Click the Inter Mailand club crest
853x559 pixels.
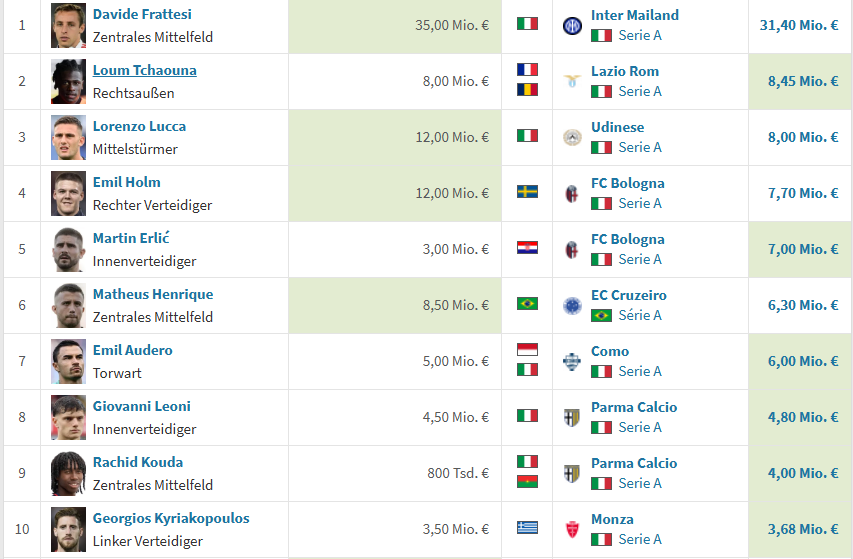pyautogui.click(x=572, y=26)
